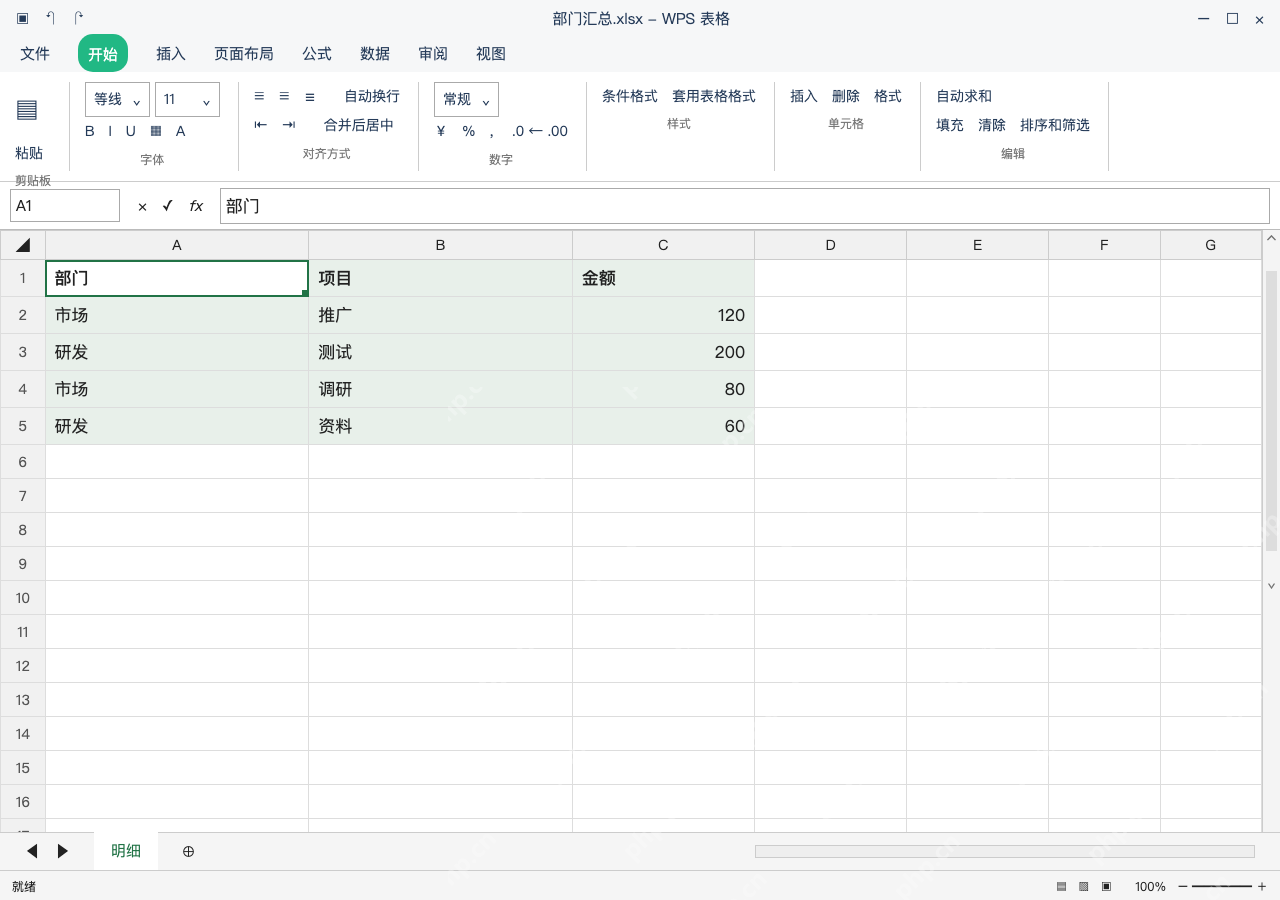Viewport: 1280px width, 900px height.
Task: Click the select-all triangle corner
Action: tap(23, 245)
